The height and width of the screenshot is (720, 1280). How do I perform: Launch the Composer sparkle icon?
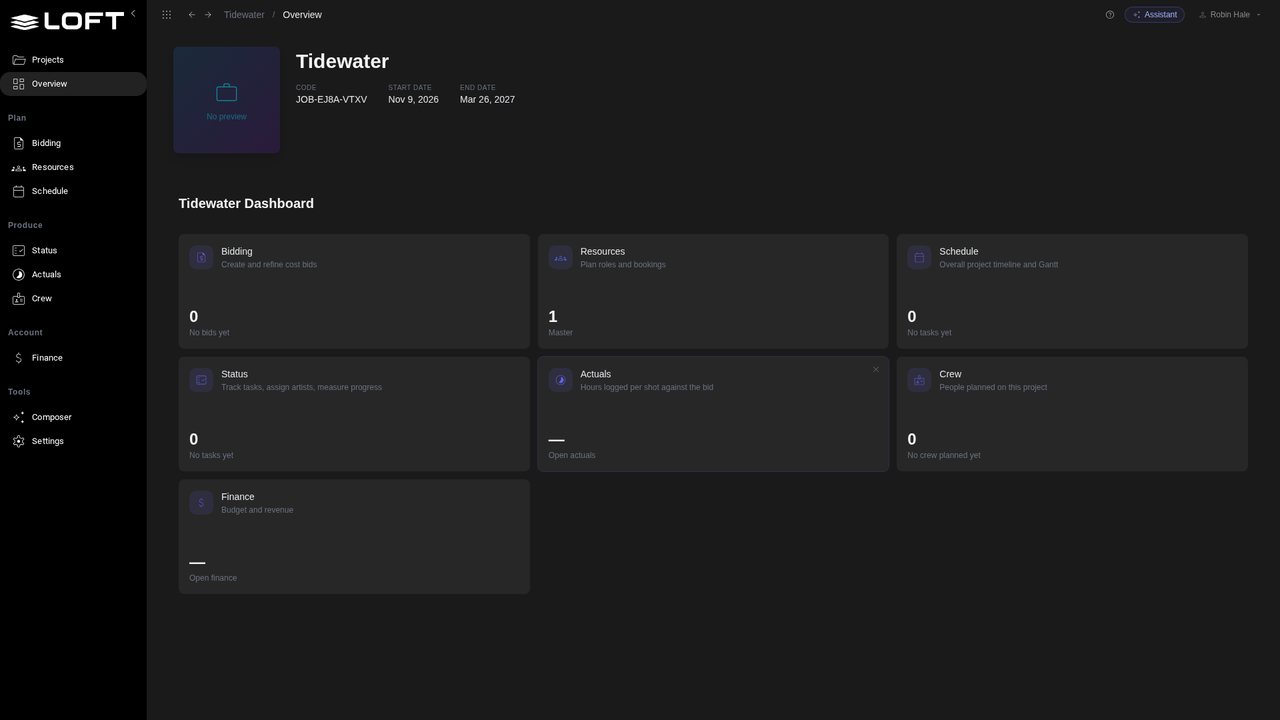18,417
